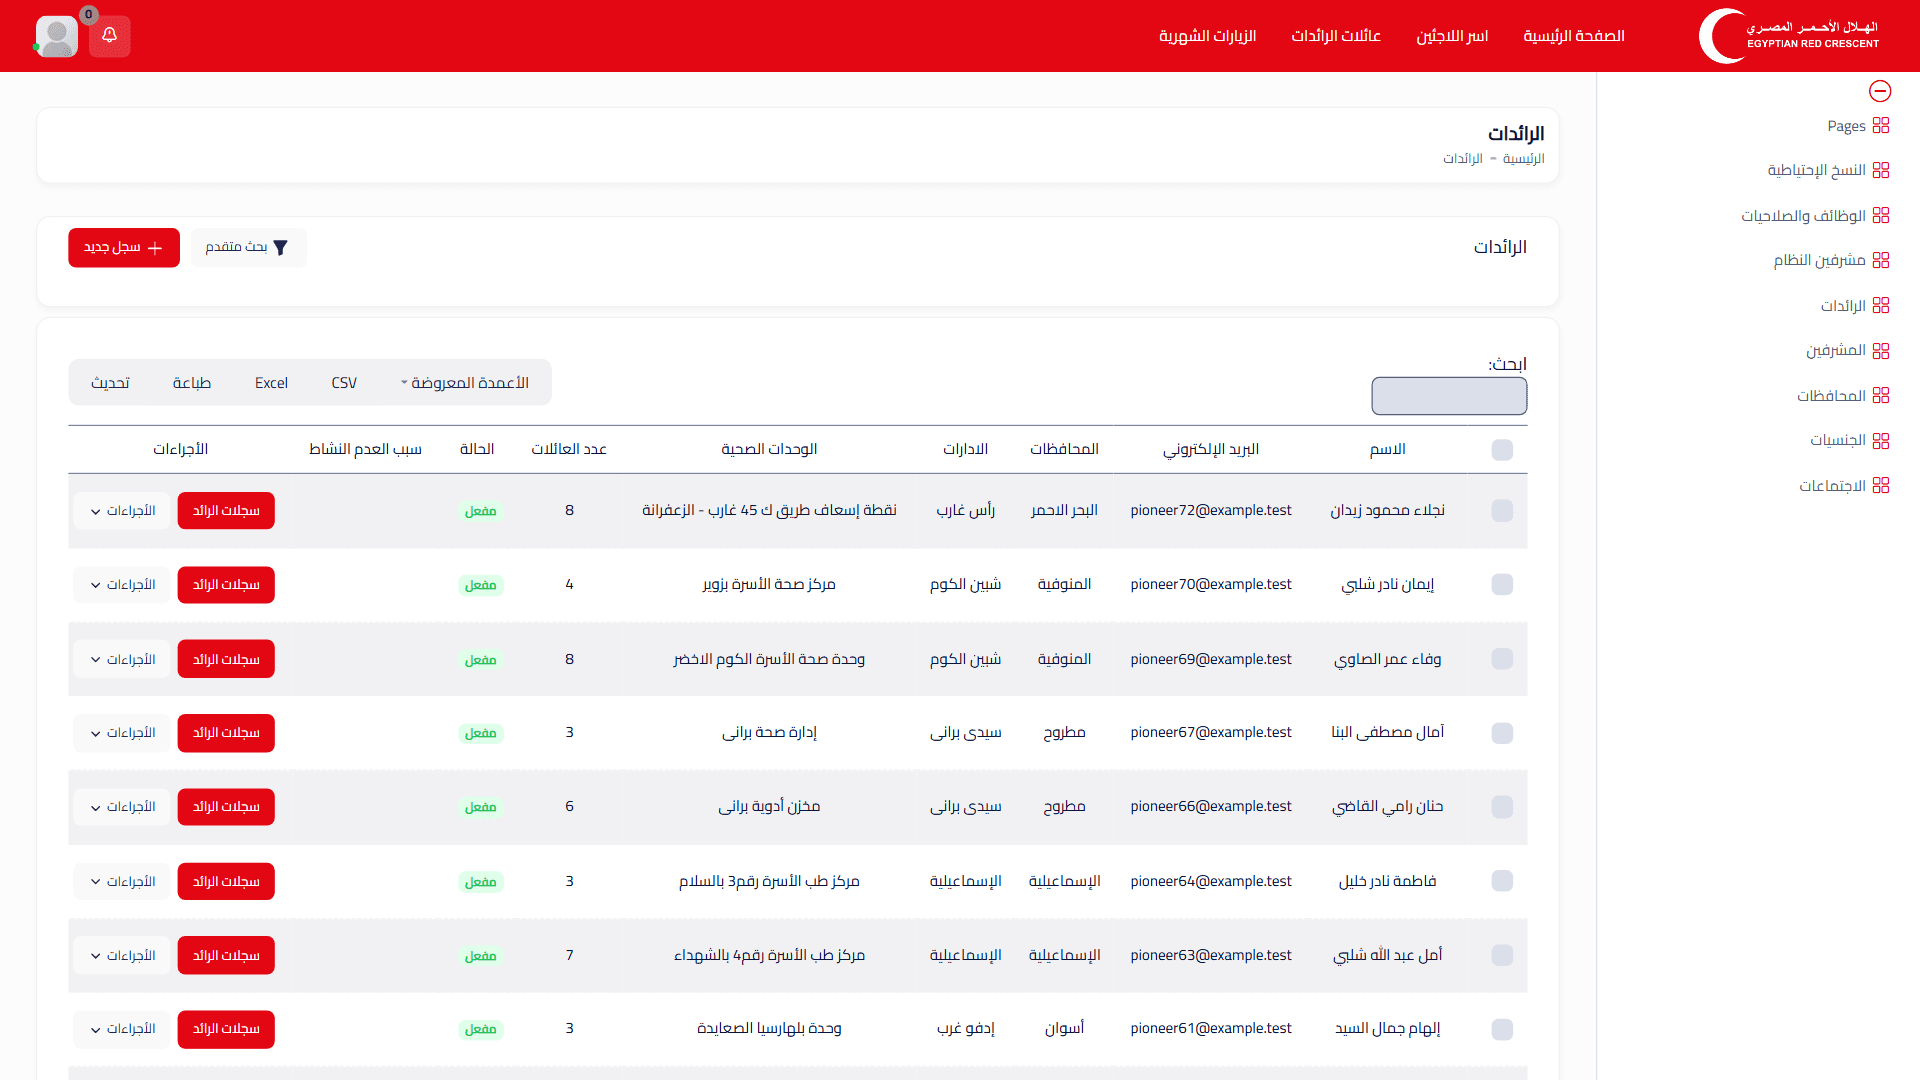Click the grid icon beside الجنسيات
1920x1080 pixels.
point(1881,440)
